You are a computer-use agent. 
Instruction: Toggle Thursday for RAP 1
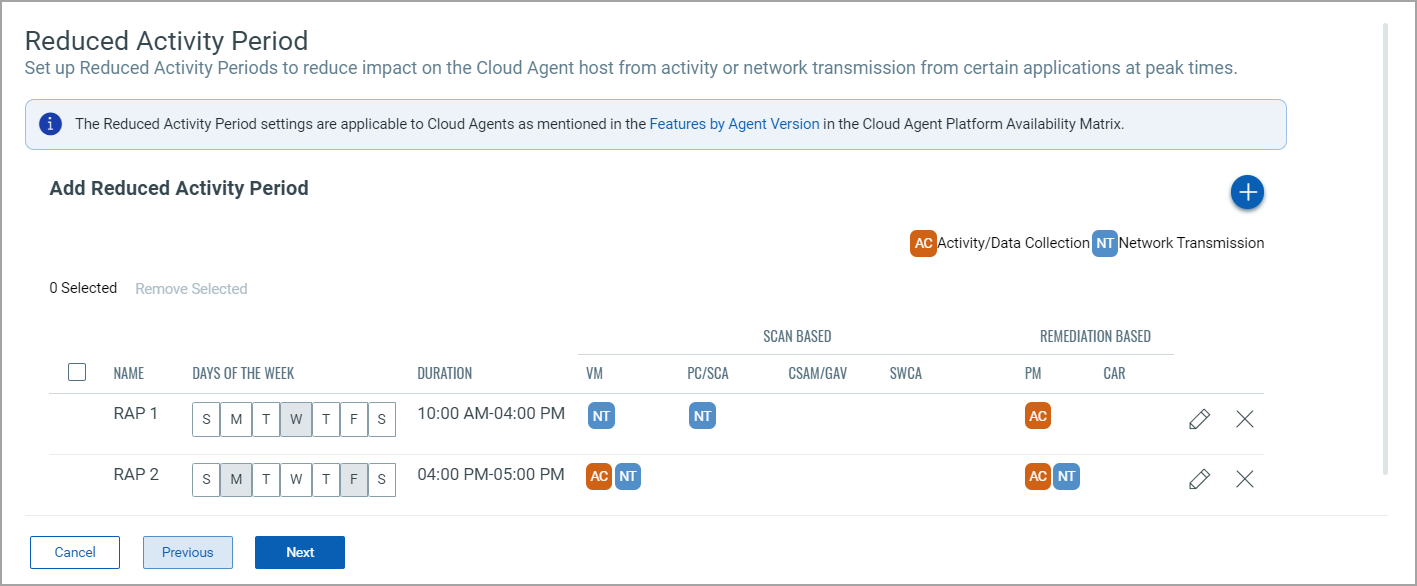[x=325, y=420]
